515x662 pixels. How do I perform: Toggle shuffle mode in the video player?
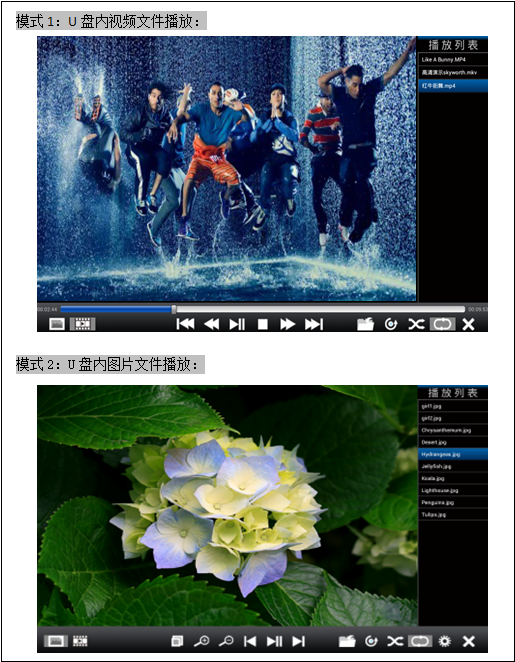pyautogui.click(x=416, y=324)
